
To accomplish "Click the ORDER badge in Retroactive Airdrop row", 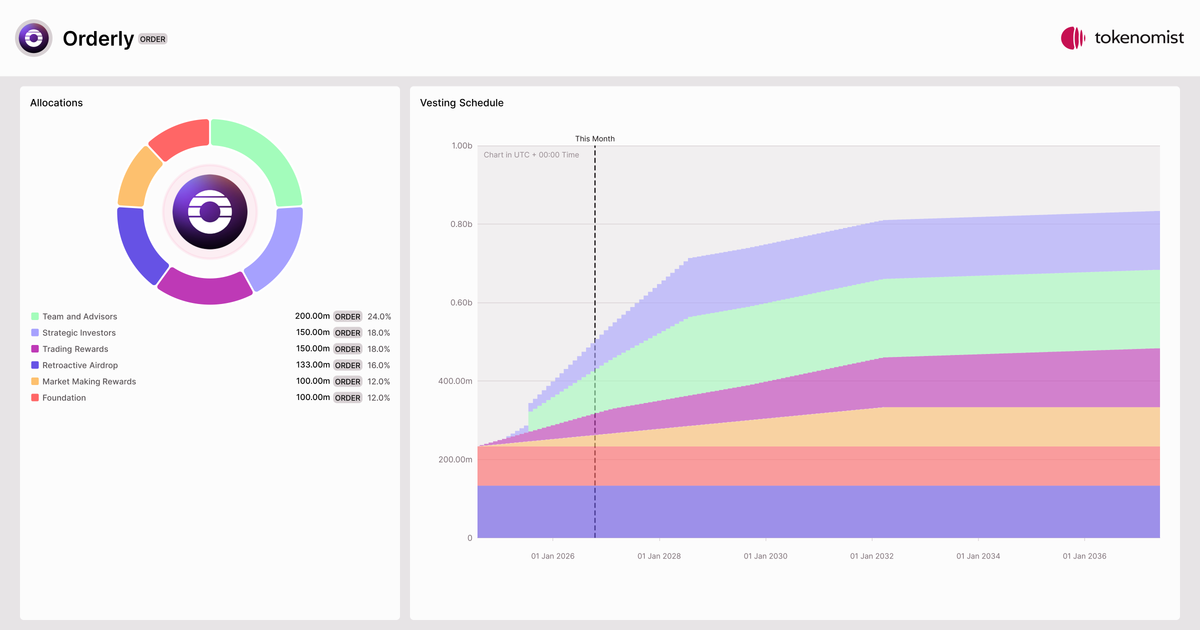I will pyautogui.click(x=348, y=365).
